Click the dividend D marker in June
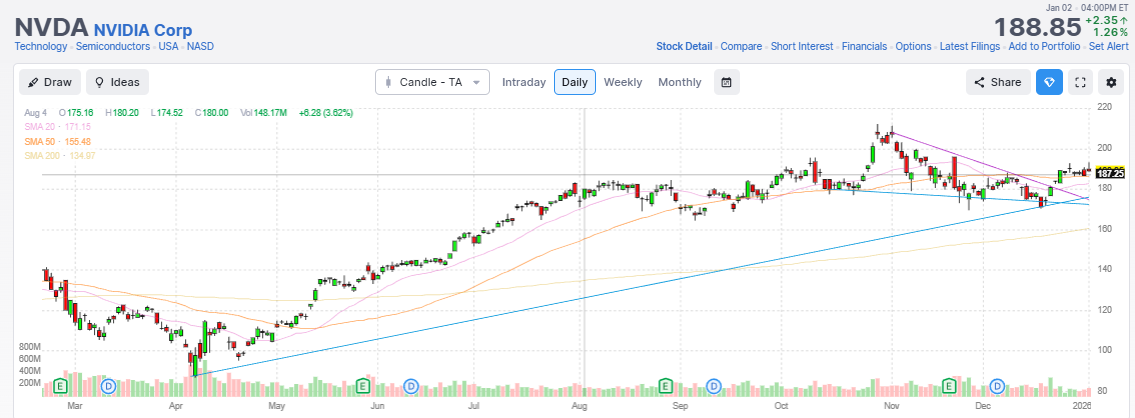1135x418 pixels. (x=413, y=385)
